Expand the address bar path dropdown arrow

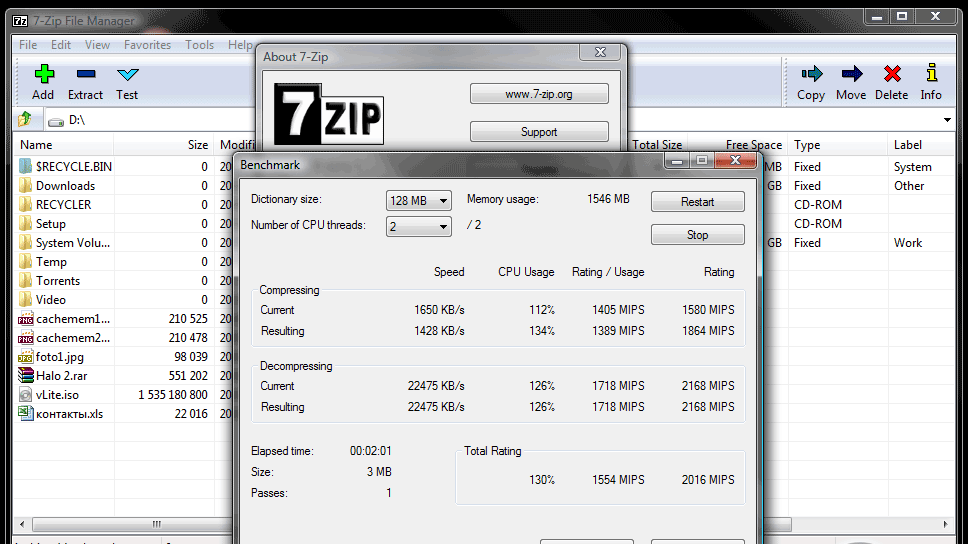(x=947, y=120)
